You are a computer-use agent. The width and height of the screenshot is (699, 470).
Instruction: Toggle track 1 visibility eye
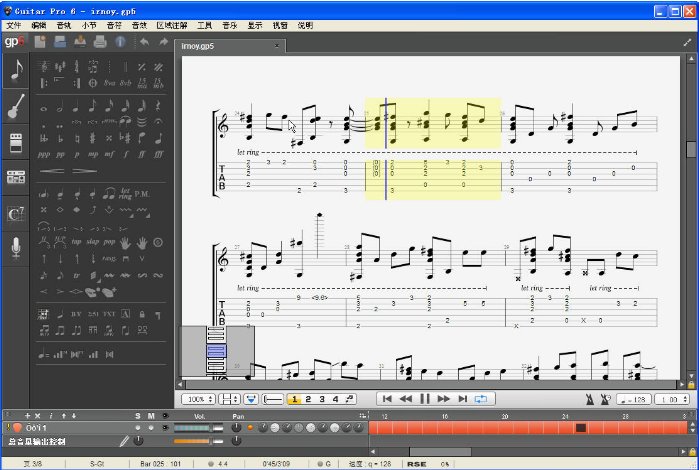pos(165,428)
